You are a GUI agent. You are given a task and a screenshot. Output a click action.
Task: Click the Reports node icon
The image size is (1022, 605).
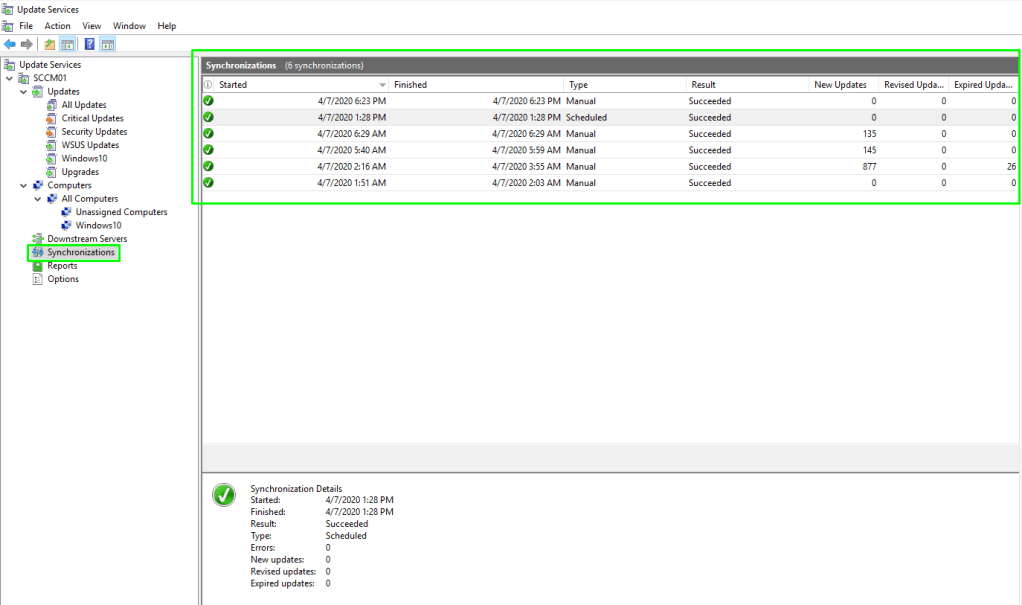pyautogui.click(x=38, y=266)
